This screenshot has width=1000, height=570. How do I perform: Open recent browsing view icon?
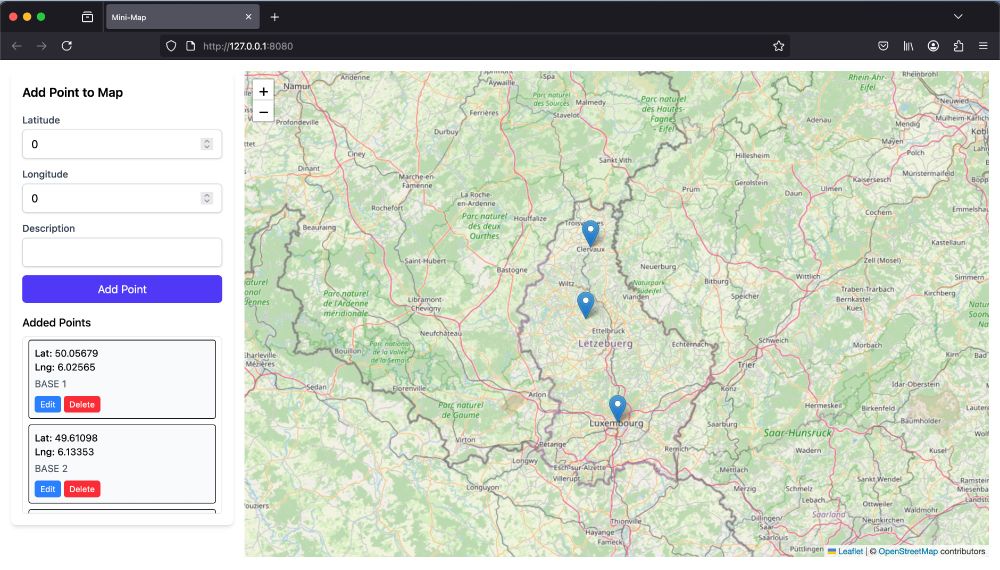(87, 17)
